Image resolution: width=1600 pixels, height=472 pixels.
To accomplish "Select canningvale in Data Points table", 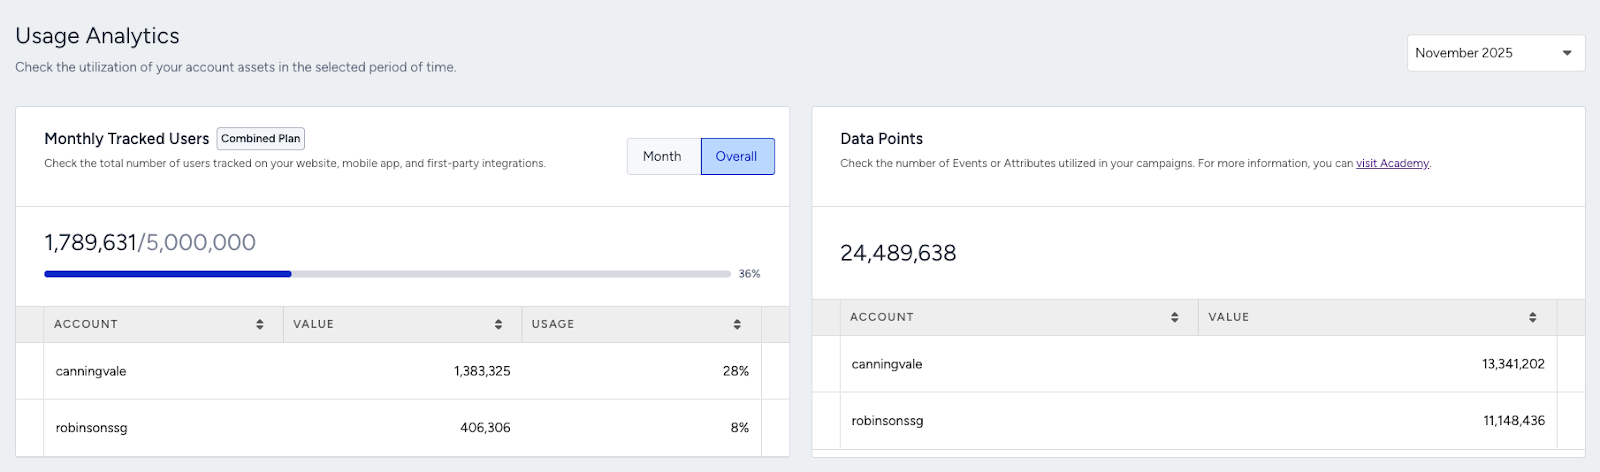I will coord(887,364).
